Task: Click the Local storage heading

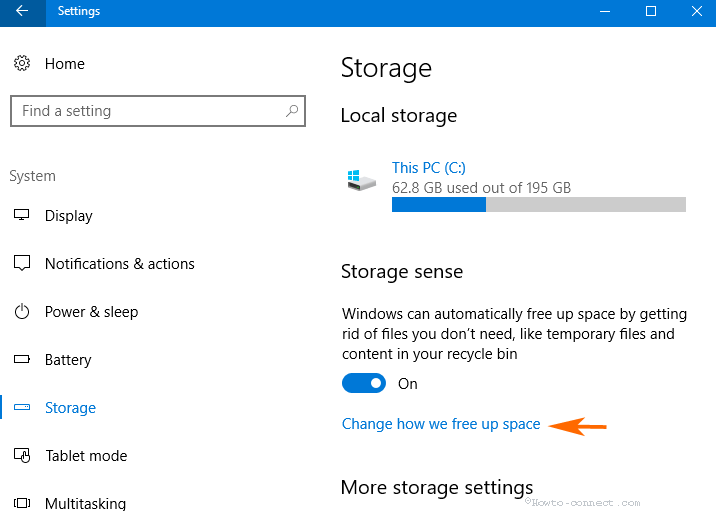Action: point(399,115)
